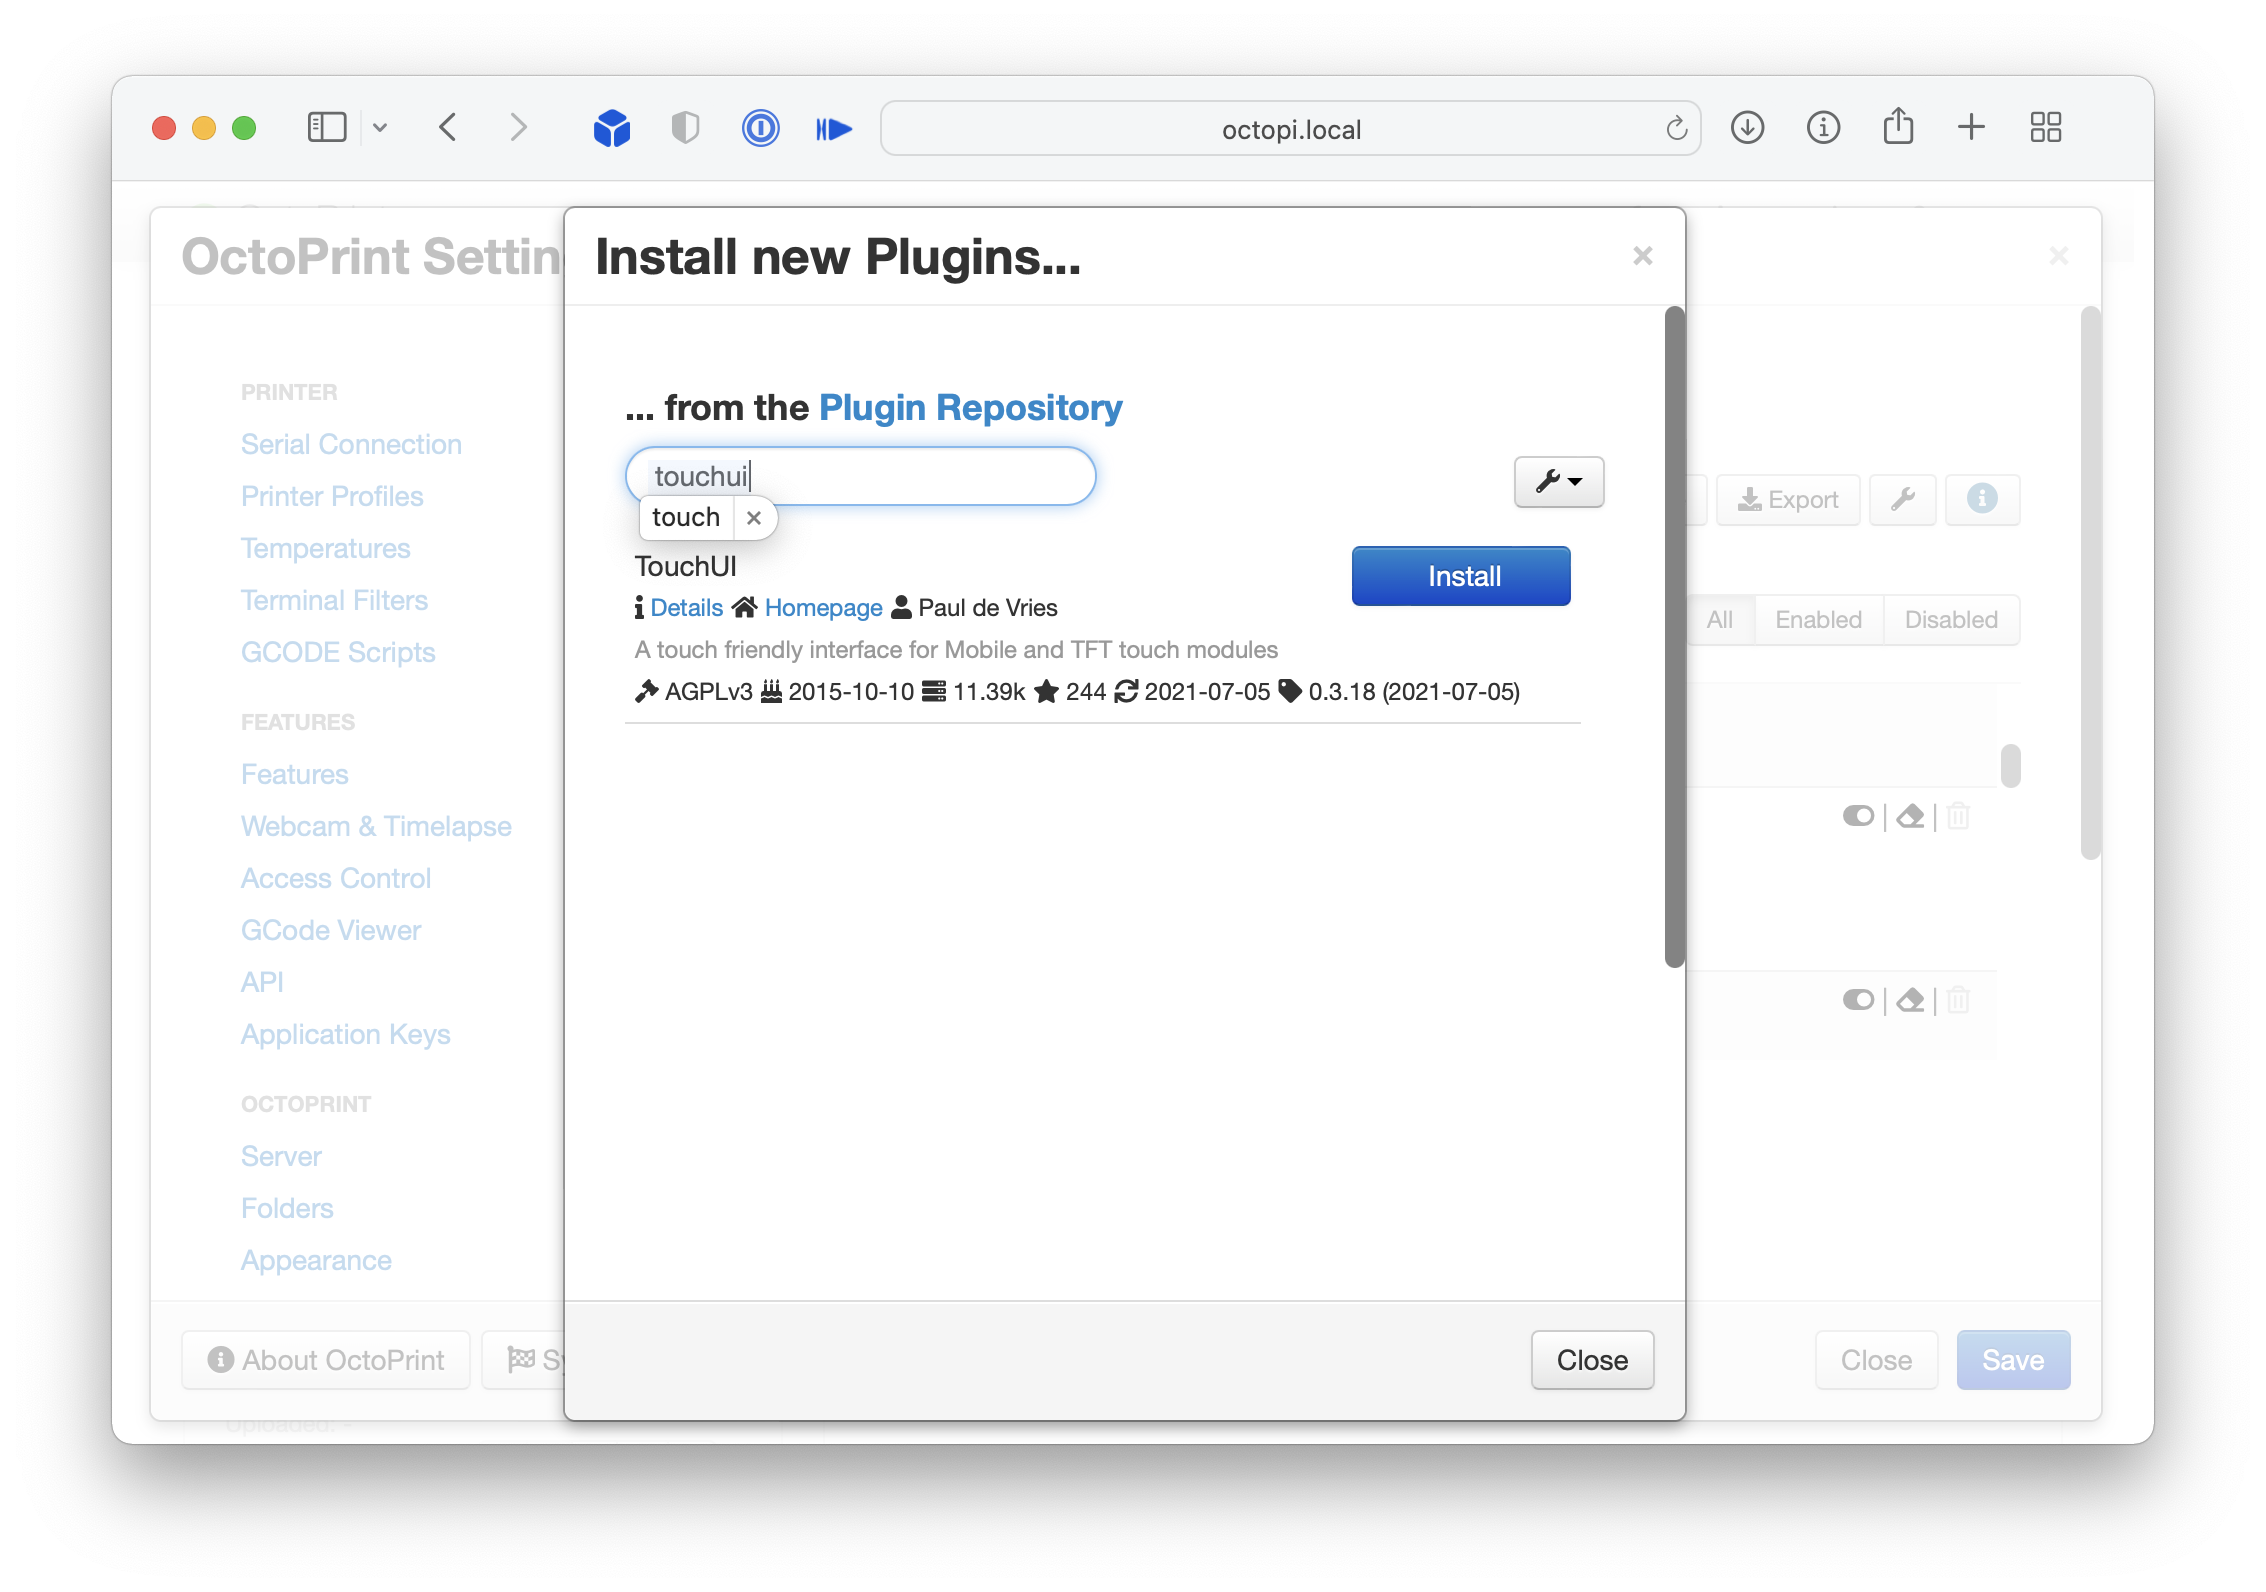Screen dimensions: 2266x1592
Task: Open GCode Viewer settings
Action: [331, 930]
